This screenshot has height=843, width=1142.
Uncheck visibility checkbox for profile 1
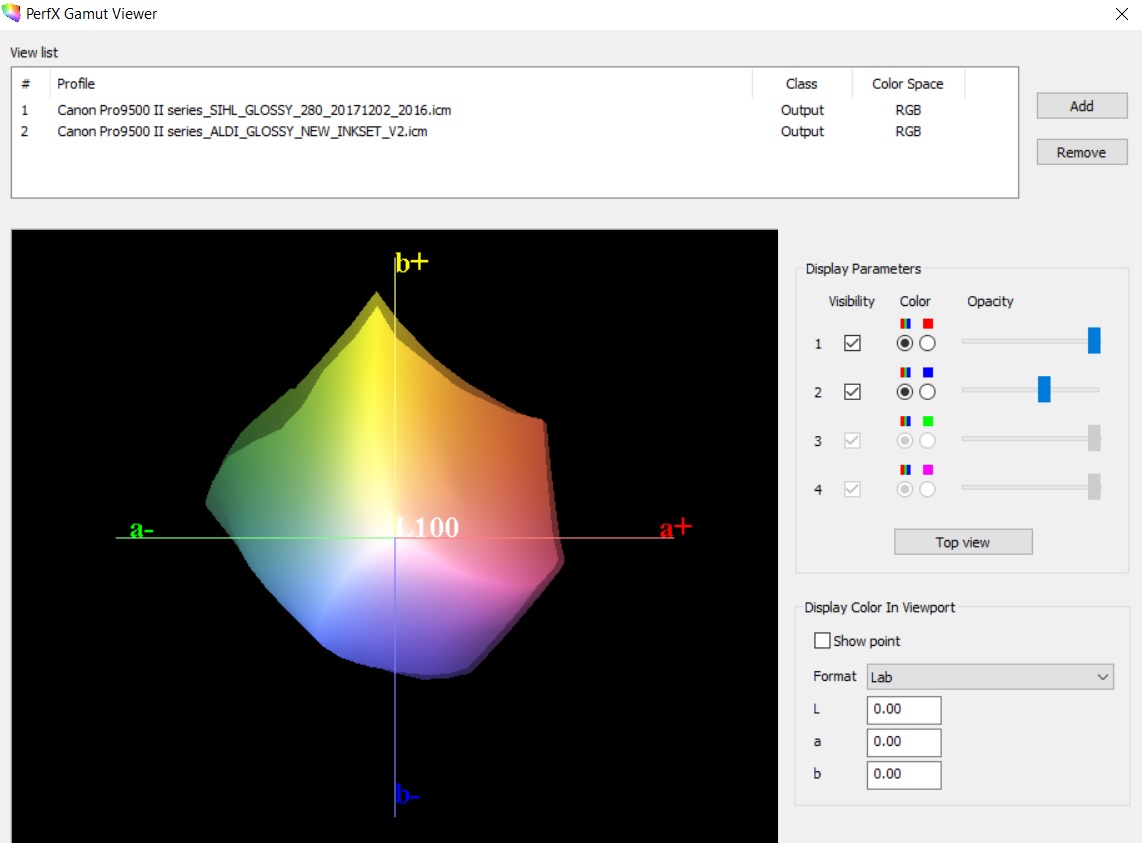coord(852,343)
